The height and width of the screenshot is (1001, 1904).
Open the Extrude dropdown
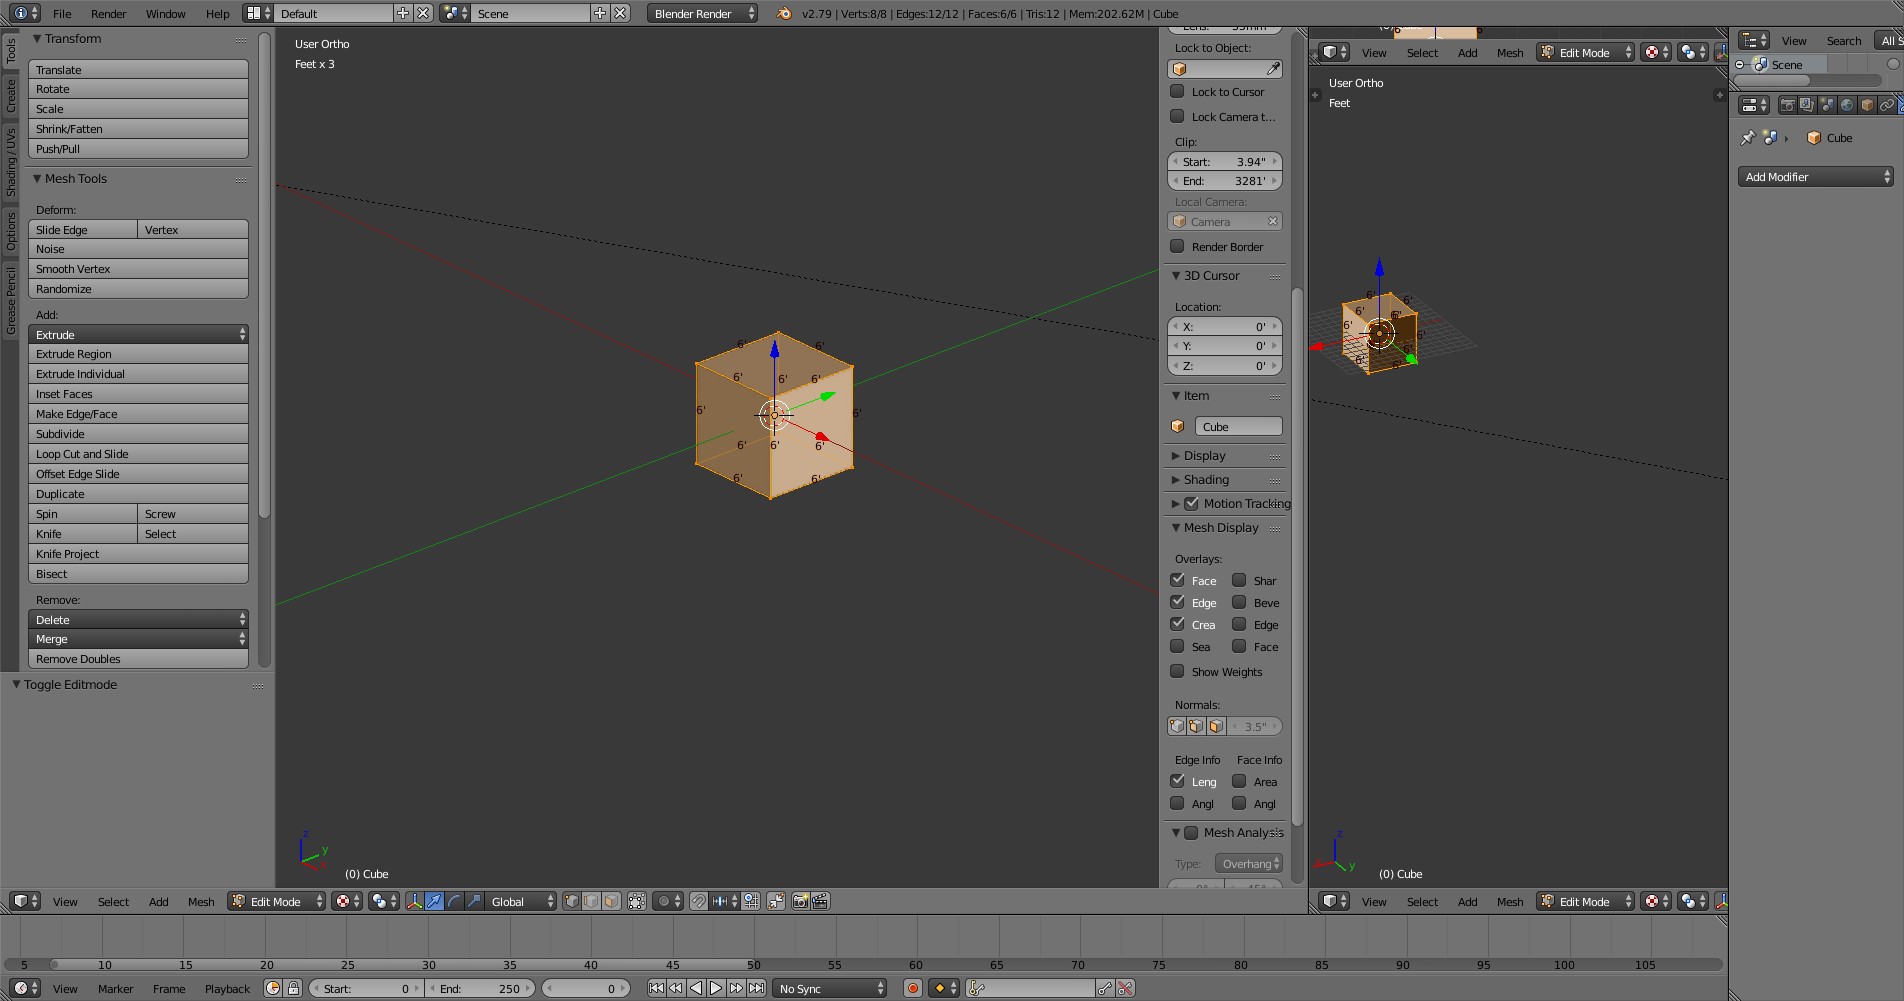[x=138, y=334]
